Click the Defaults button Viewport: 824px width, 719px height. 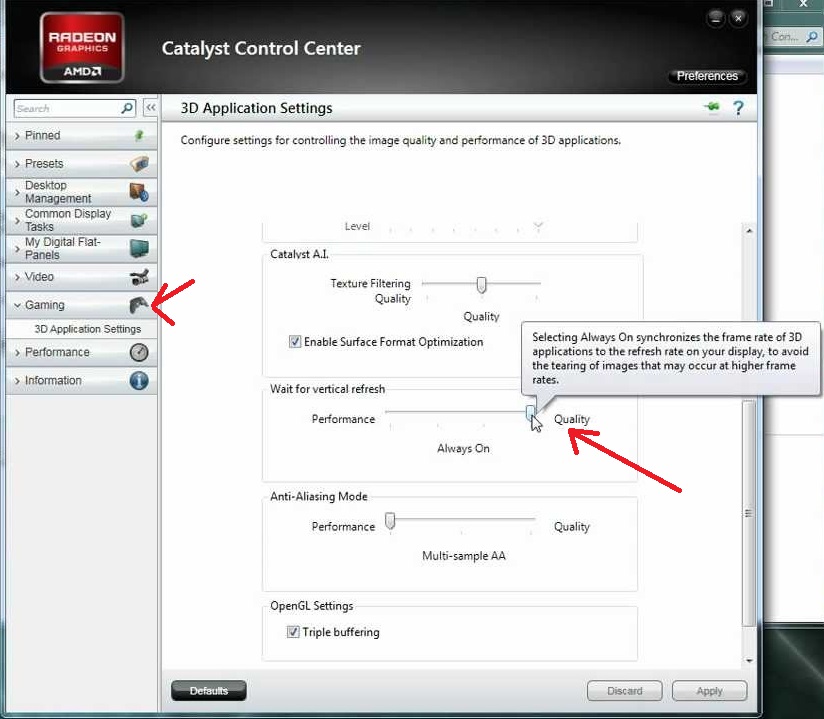pyautogui.click(x=209, y=691)
